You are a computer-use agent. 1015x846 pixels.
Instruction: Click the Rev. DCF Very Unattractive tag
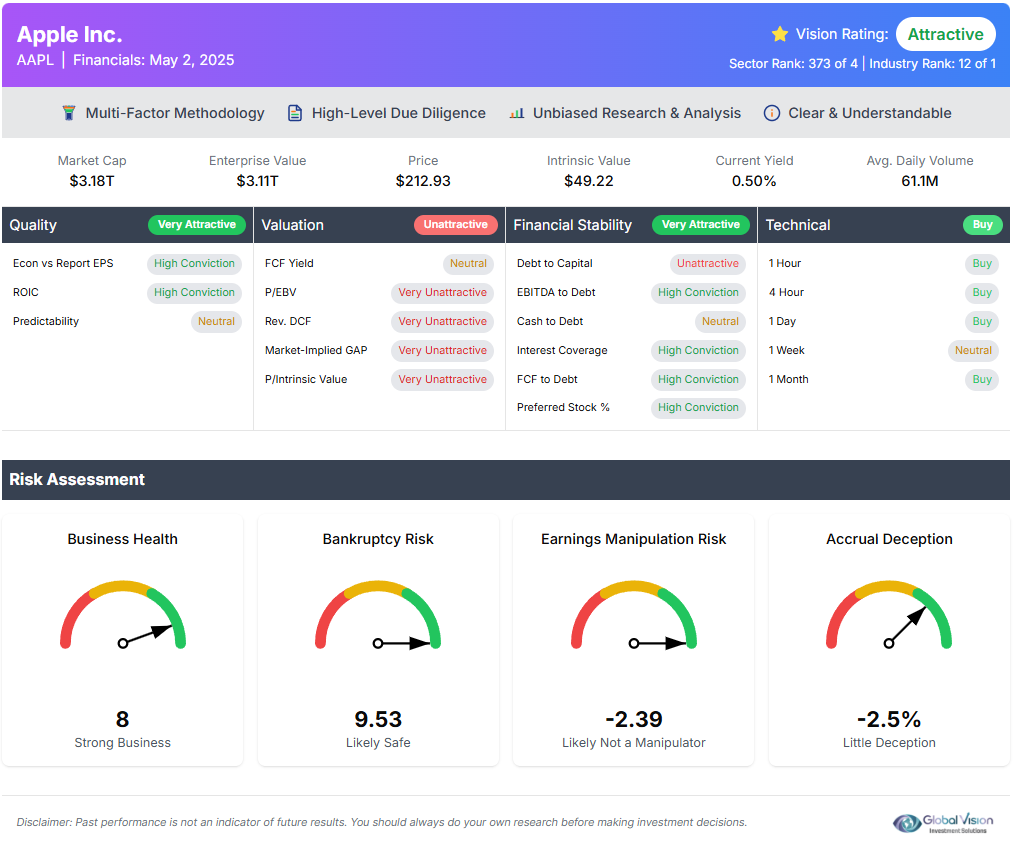pos(442,322)
